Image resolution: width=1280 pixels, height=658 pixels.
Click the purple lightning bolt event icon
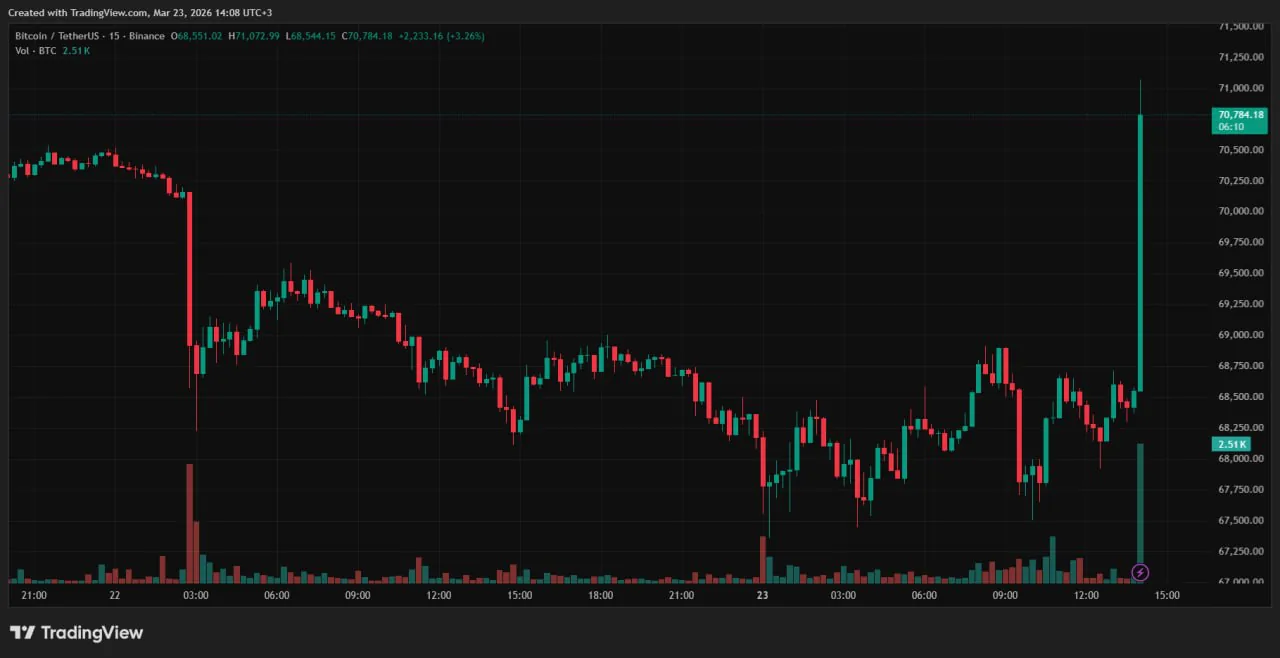(x=1140, y=572)
